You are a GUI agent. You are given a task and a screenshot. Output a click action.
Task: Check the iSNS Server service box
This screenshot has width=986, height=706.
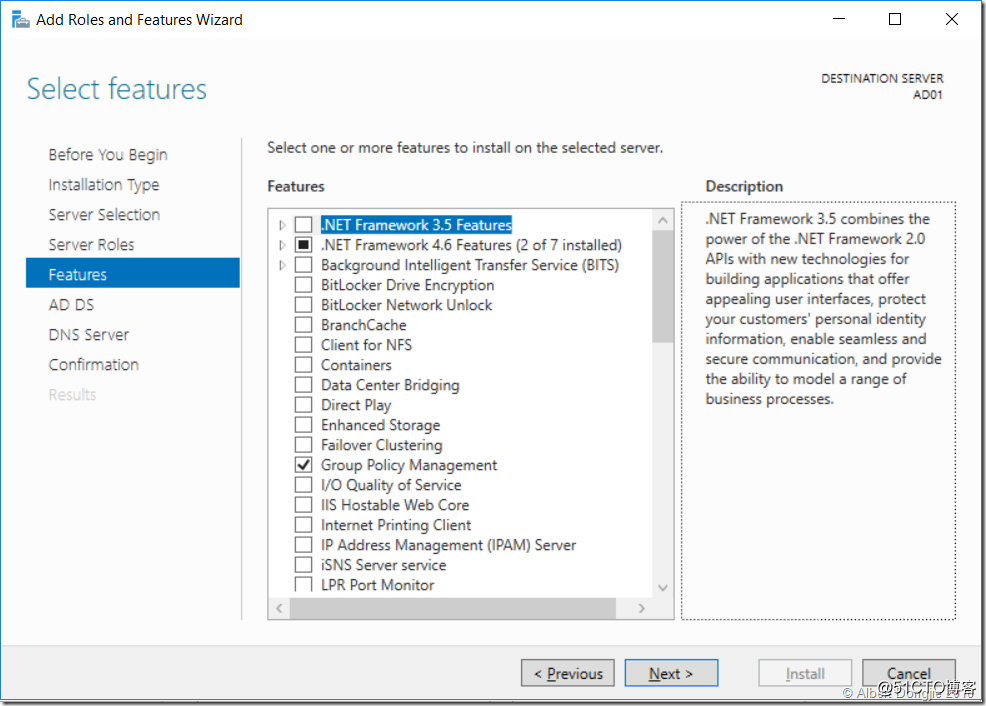[x=303, y=565]
